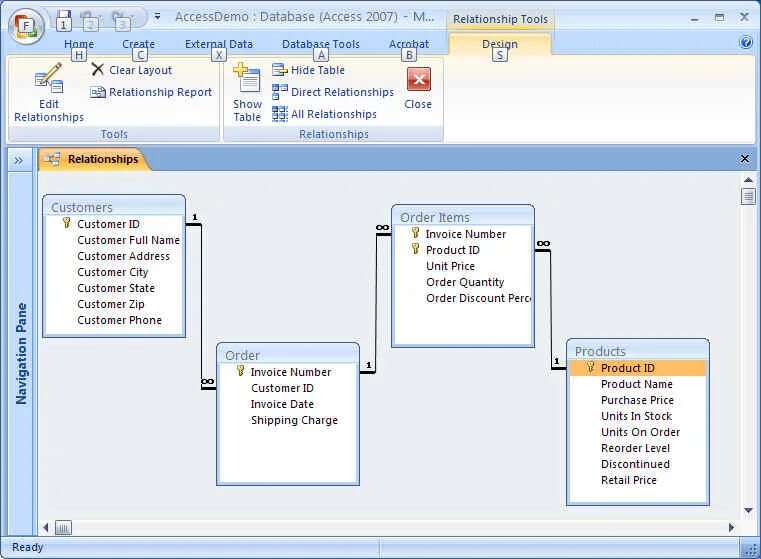Click the All Relationships label
The width and height of the screenshot is (761, 559).
pos(334,114)
